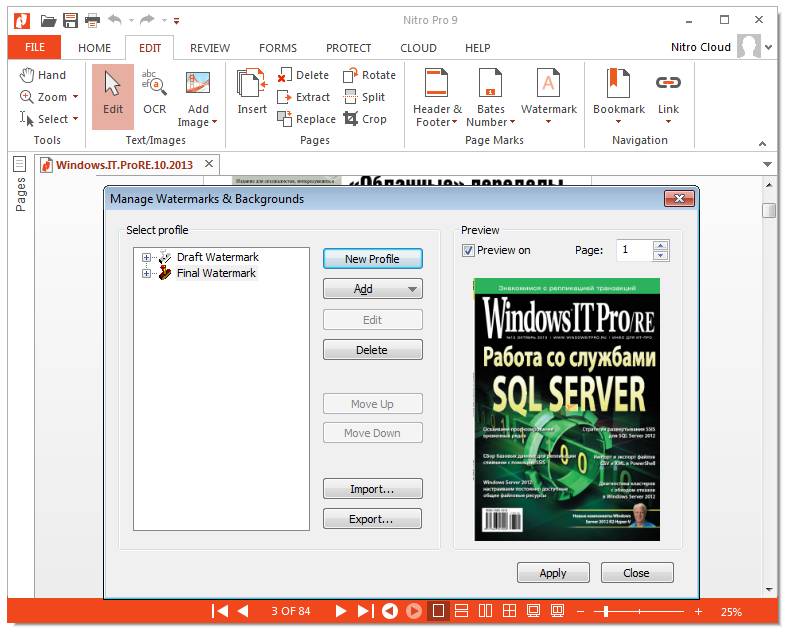
Task: Open the Zoom tool dropdown
Action: [76, 97]
